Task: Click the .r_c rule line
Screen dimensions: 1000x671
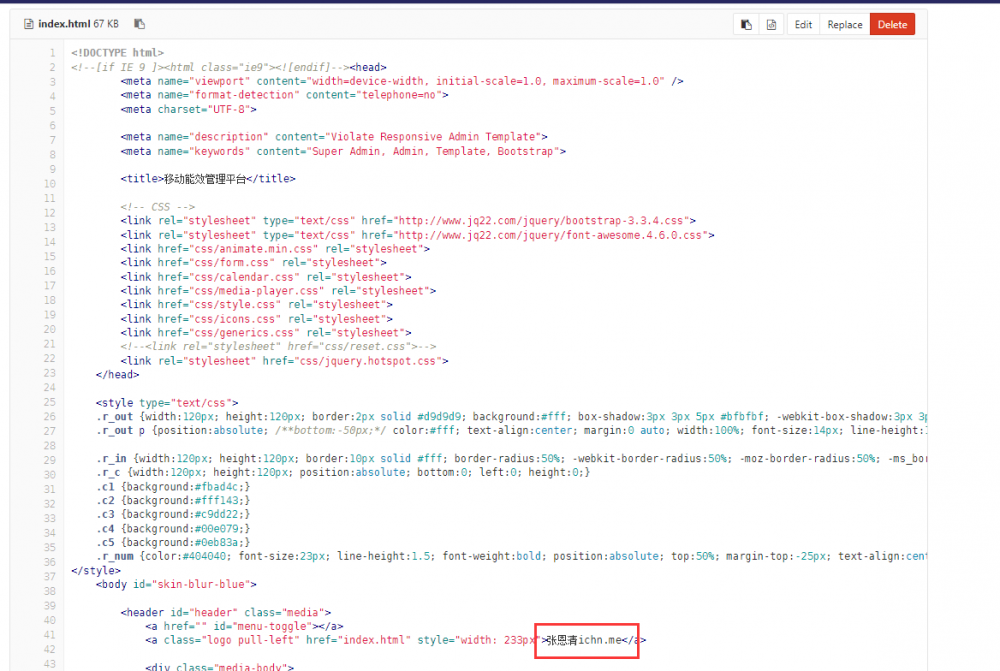Action: (x=343, y=473)
